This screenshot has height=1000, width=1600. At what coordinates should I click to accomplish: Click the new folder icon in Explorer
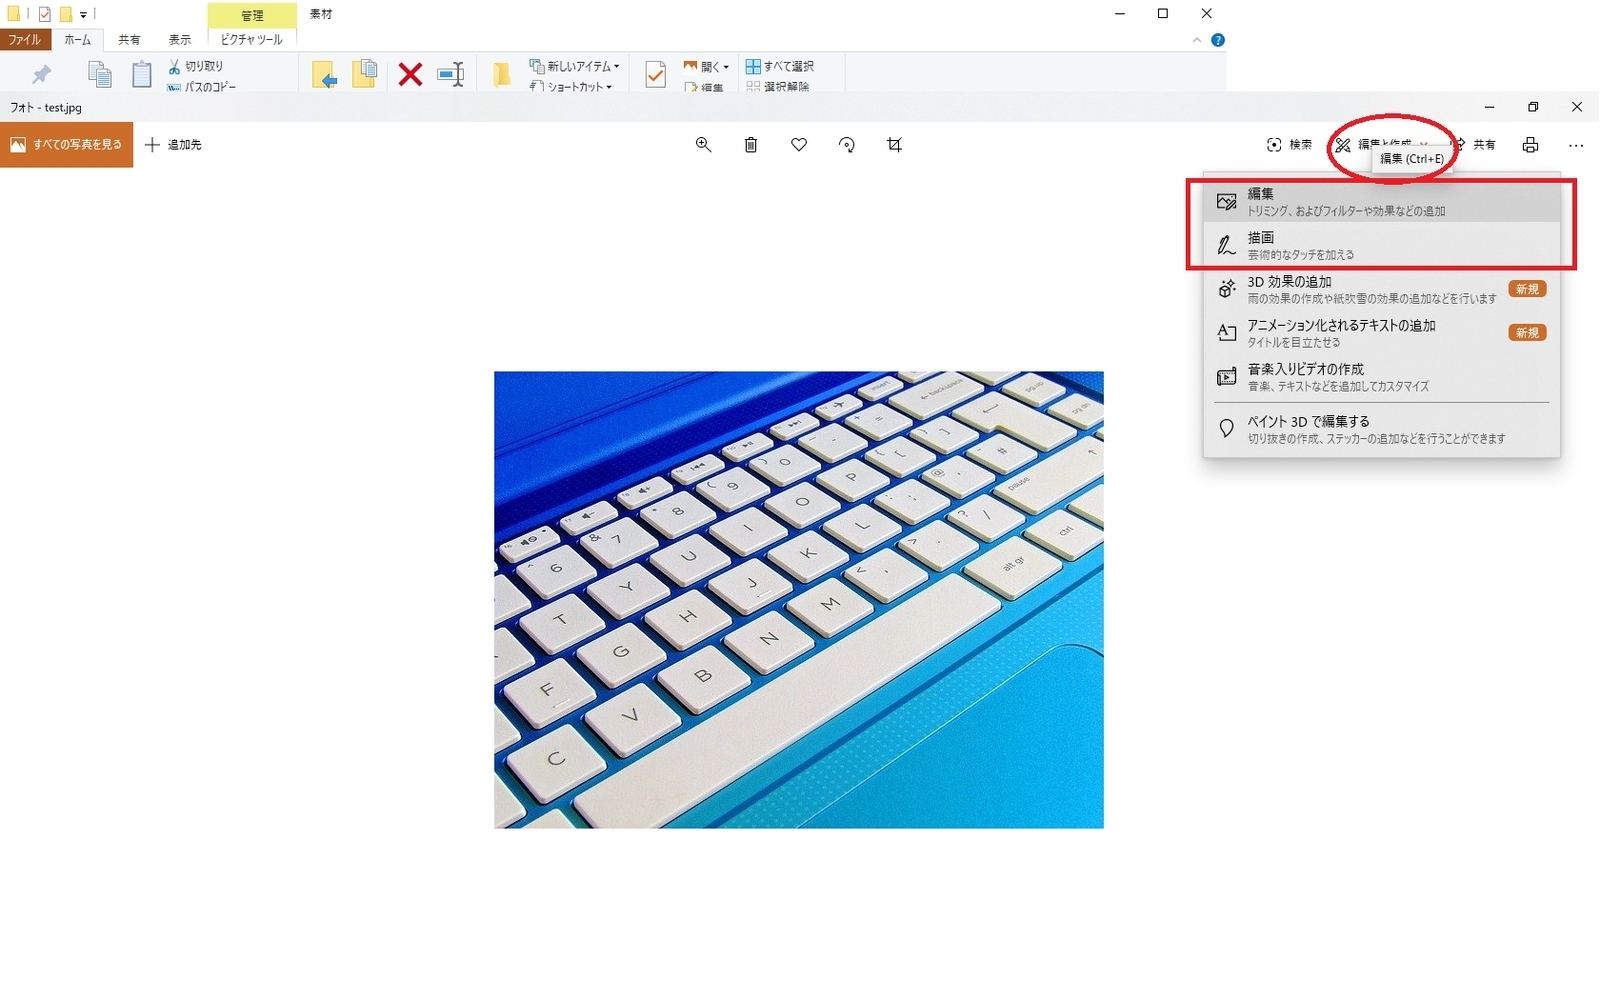tap(502, 74)
